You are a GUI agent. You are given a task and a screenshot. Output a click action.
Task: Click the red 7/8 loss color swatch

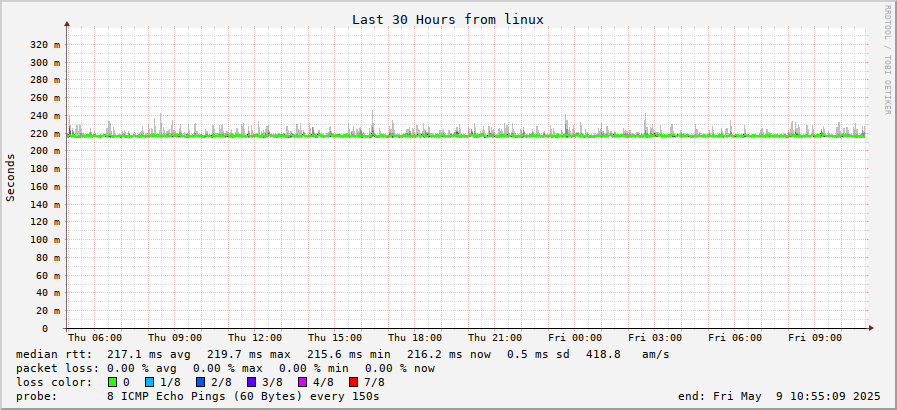tap(354, 382)
